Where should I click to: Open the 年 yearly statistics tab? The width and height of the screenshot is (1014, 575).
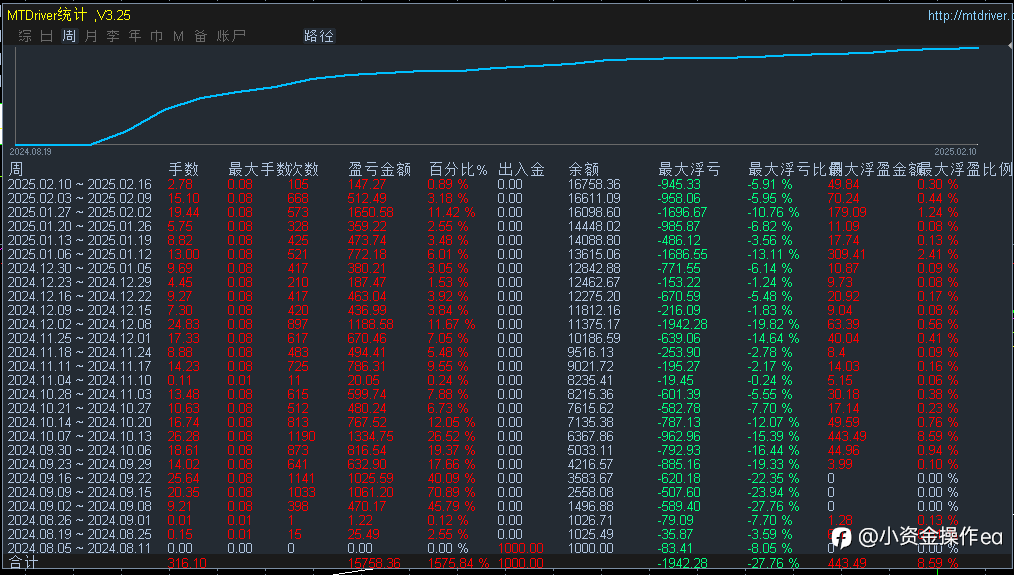135,36
